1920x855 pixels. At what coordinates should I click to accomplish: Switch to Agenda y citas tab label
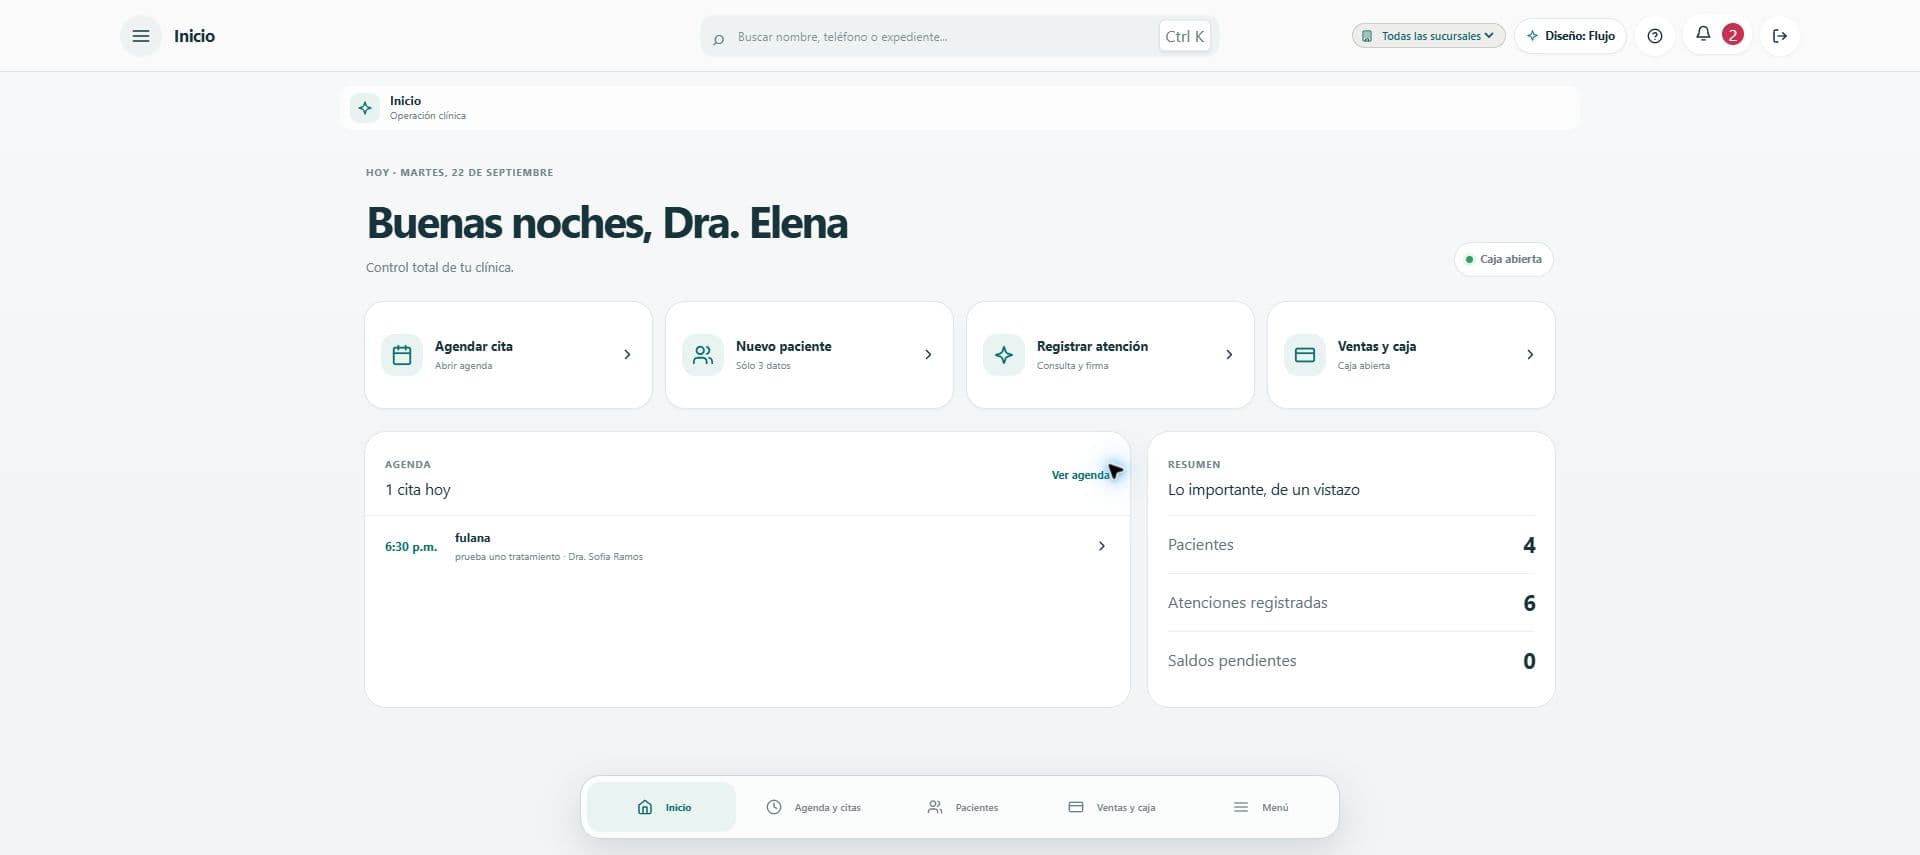point(827,808)
